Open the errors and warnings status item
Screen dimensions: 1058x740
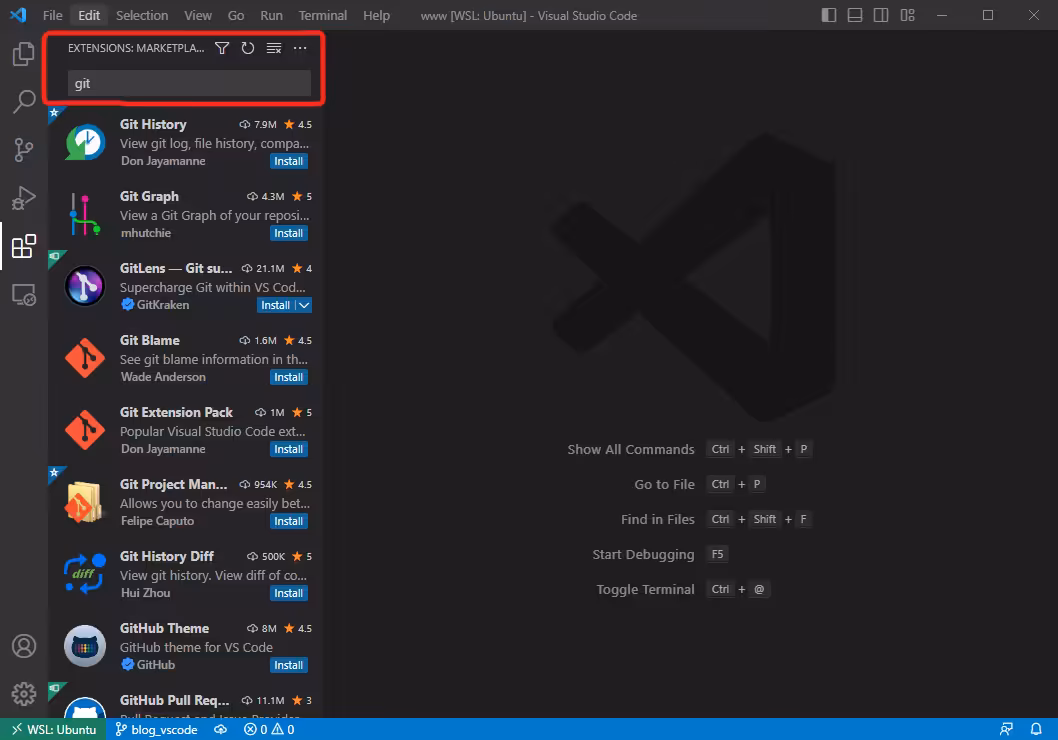coord(269,729)
